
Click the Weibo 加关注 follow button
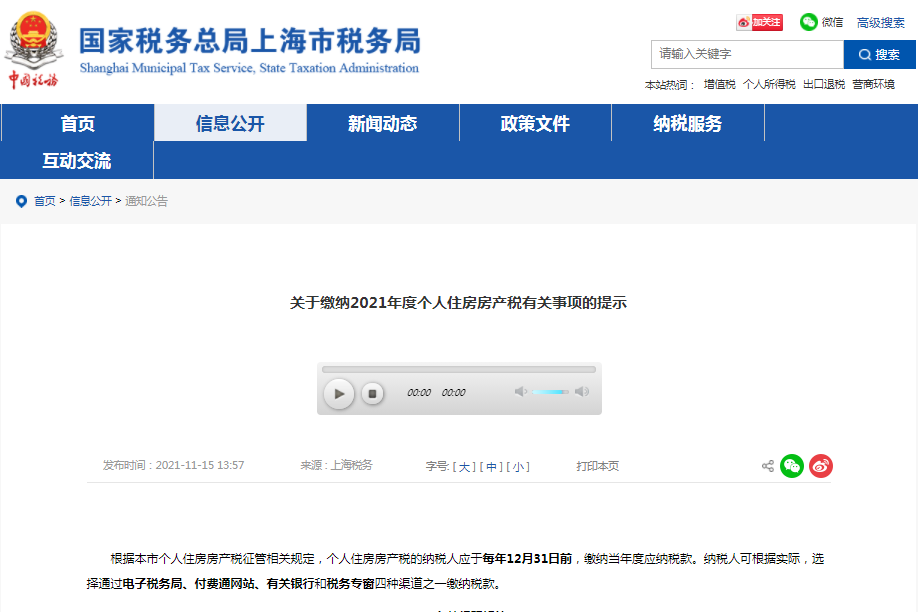pos(759,22)
